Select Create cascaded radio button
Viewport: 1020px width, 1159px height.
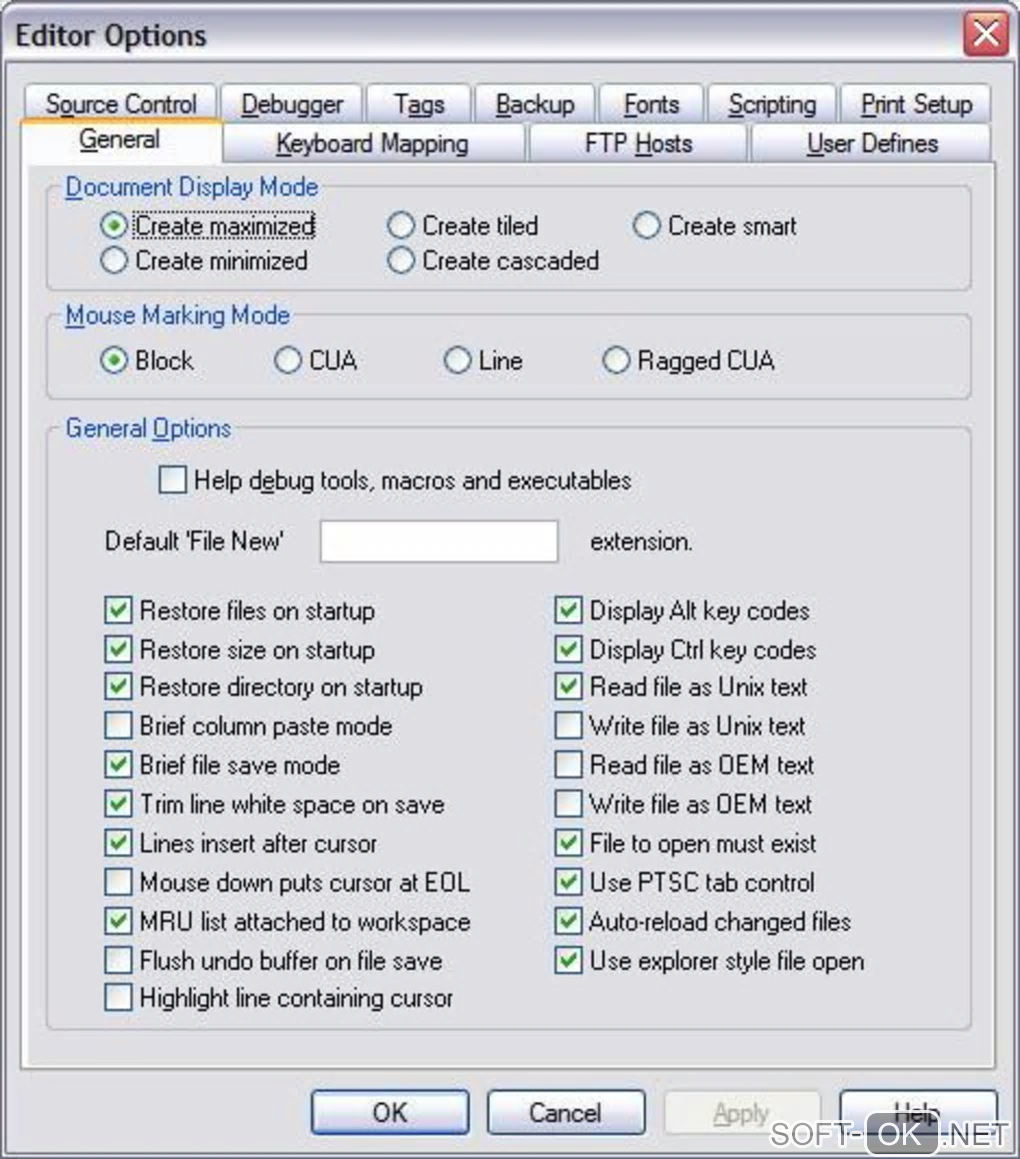coord(401,261)
